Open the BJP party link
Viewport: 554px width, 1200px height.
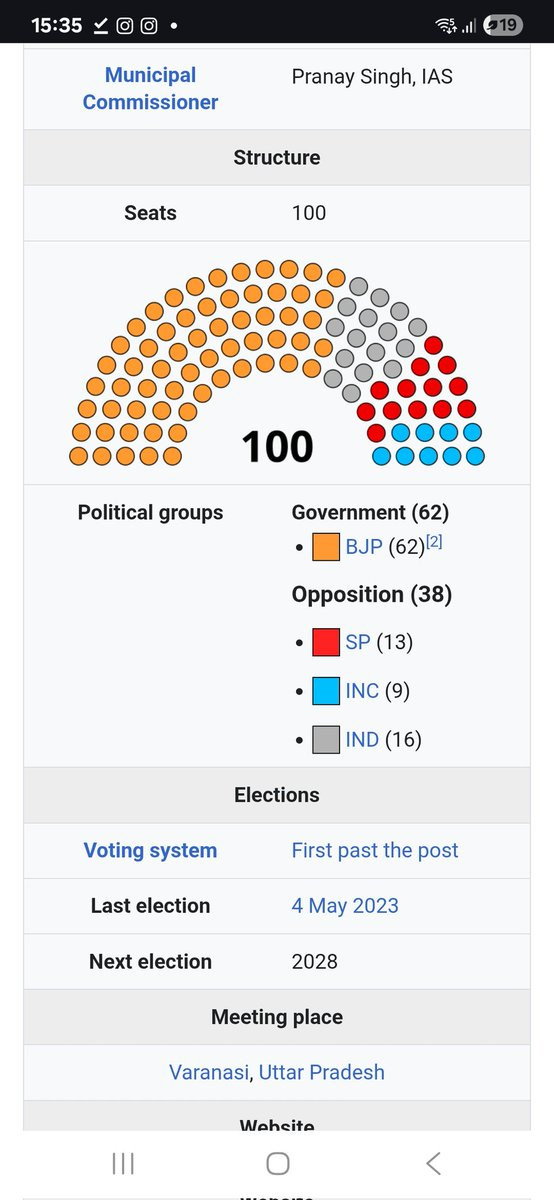click(x=364, y=547)
